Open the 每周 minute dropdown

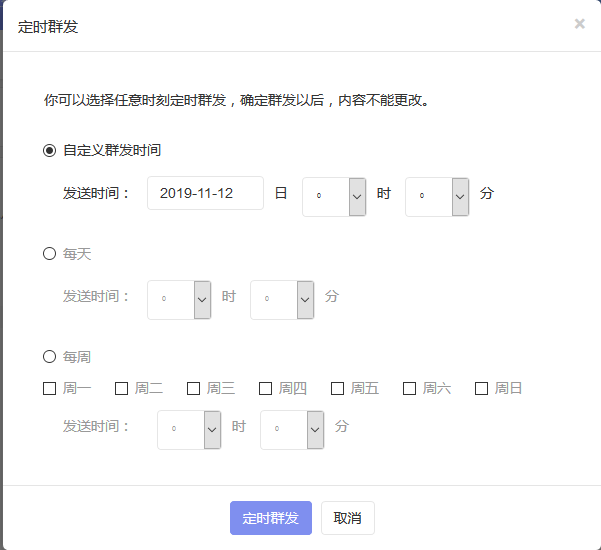click(x=292, y=430)
